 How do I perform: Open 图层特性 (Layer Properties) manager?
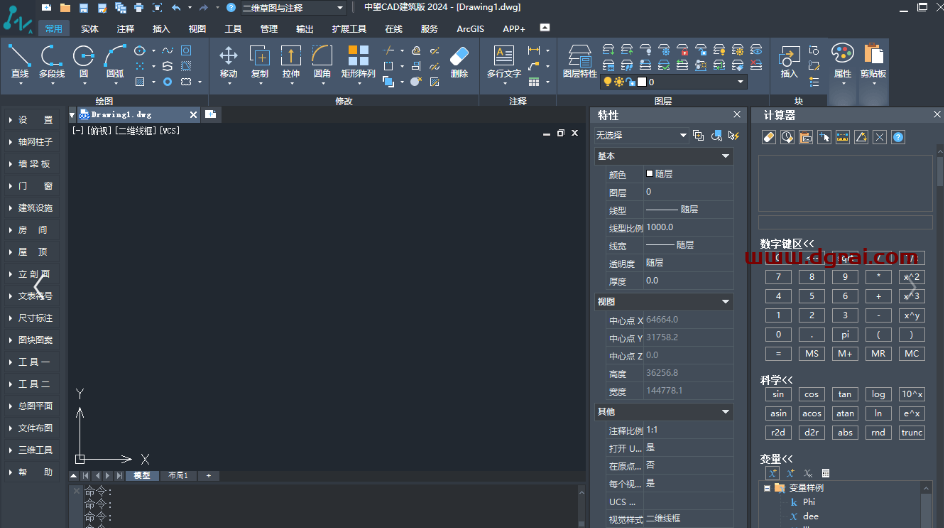[579, 60]
